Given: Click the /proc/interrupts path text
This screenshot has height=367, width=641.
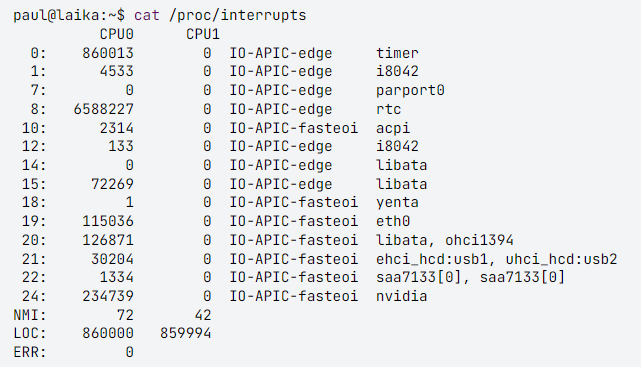Looking at the screenshot, I should point(238,16).
